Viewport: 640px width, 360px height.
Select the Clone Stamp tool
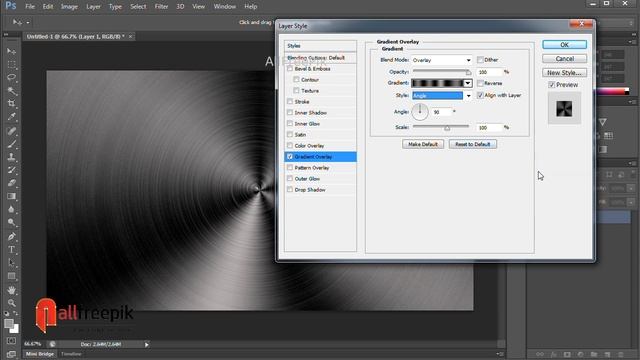11,157
